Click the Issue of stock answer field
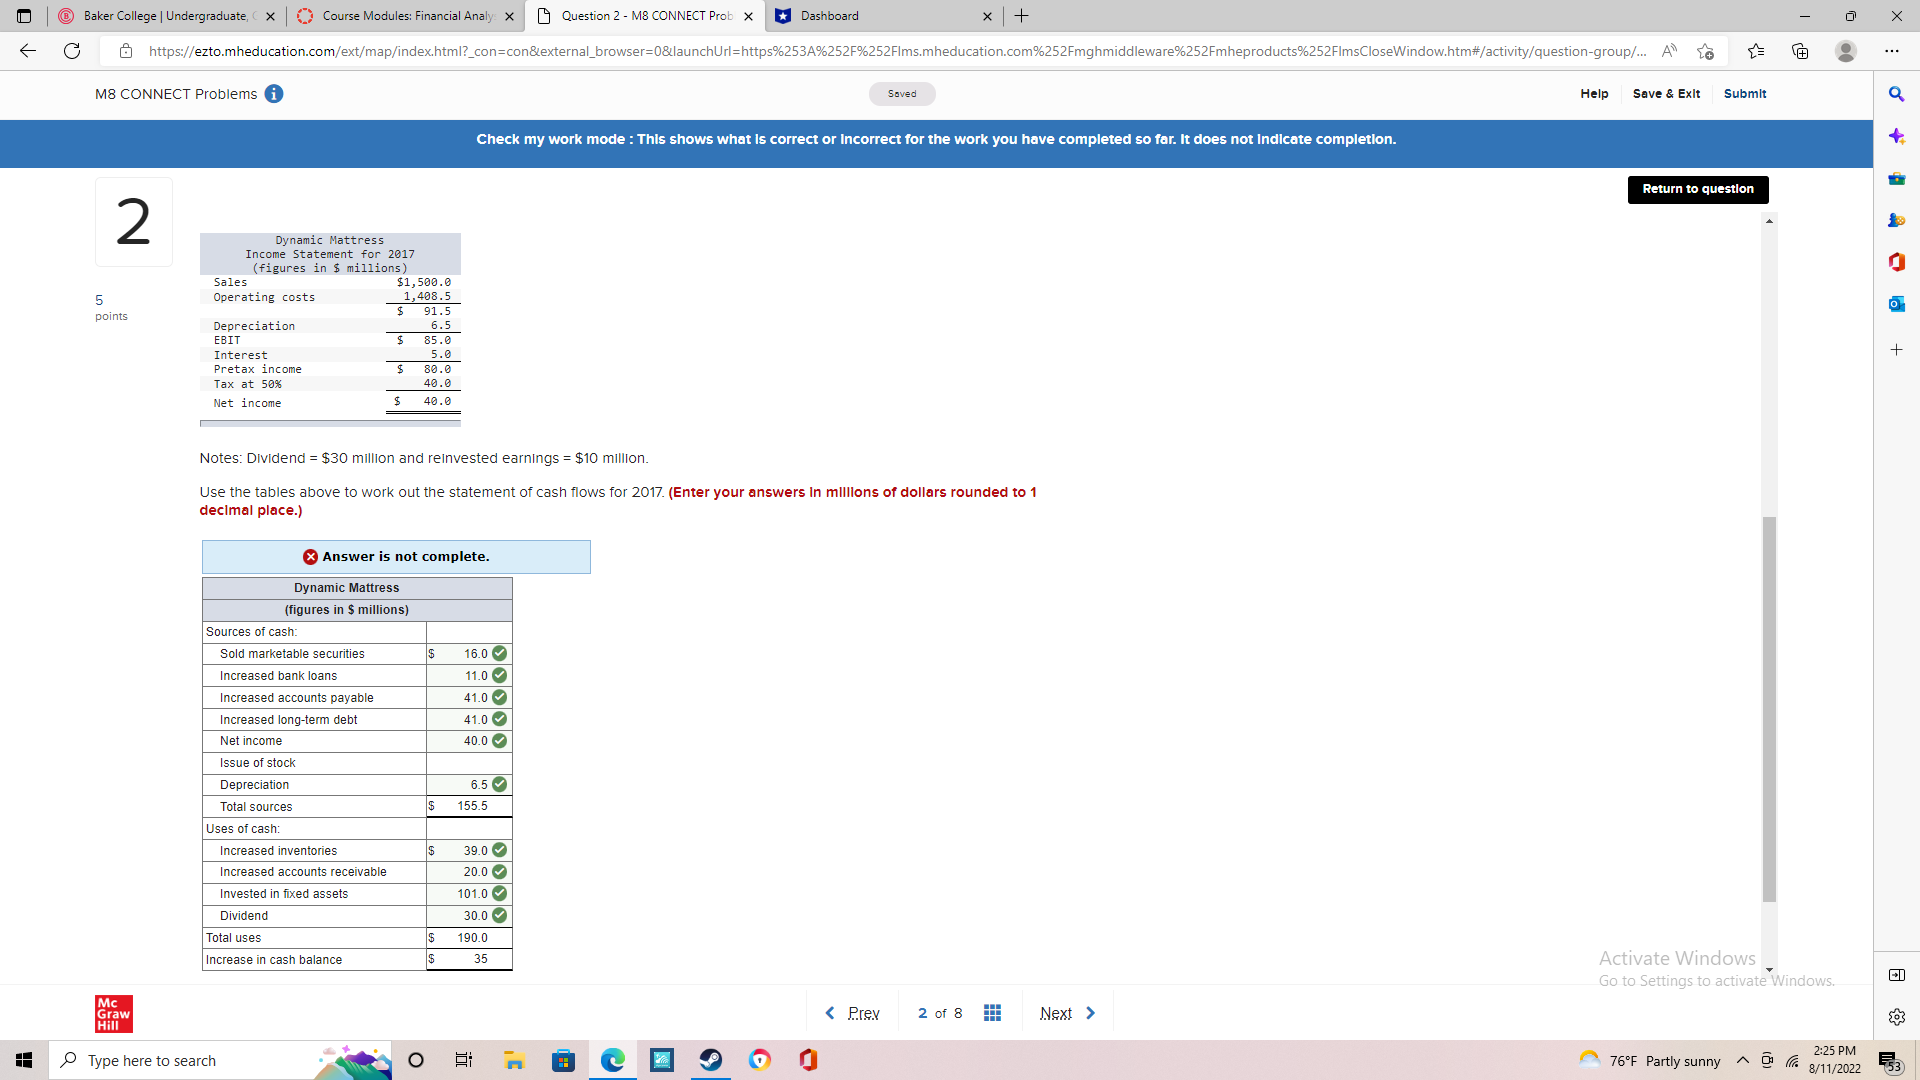 click(x=468, y=762)
